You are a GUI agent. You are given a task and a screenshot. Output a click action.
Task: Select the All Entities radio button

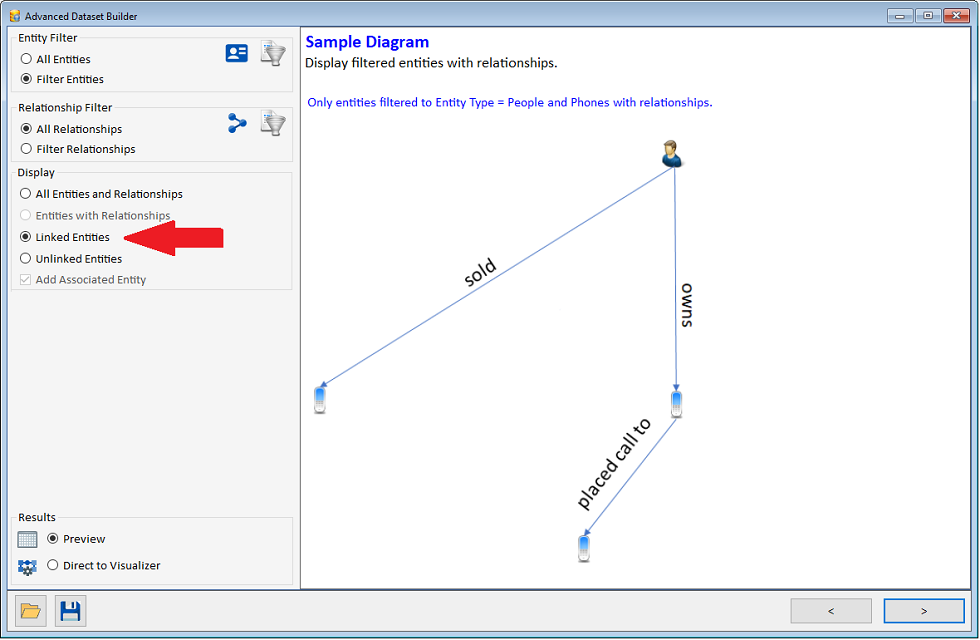pos(27,59)
